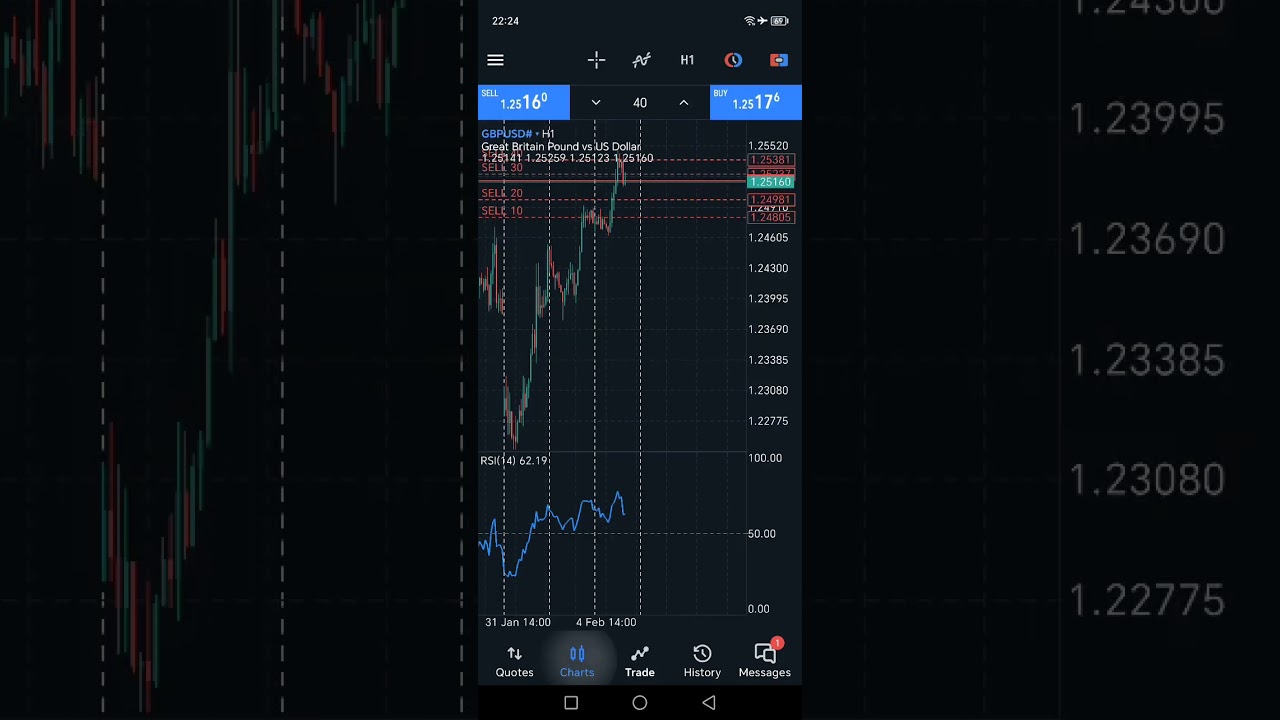Select the SELL 20 order line label
The image size is (1280, 720).
tap(502, 193)
